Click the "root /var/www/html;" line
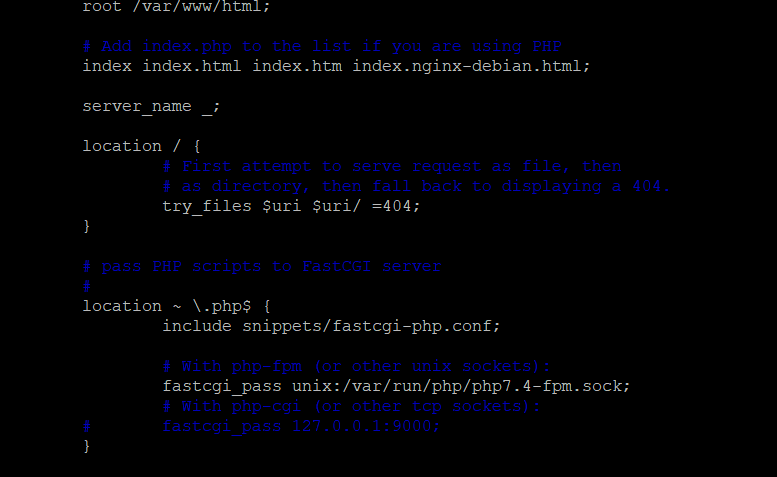Viewport: 777px width, 477px height. pos(176,6)
